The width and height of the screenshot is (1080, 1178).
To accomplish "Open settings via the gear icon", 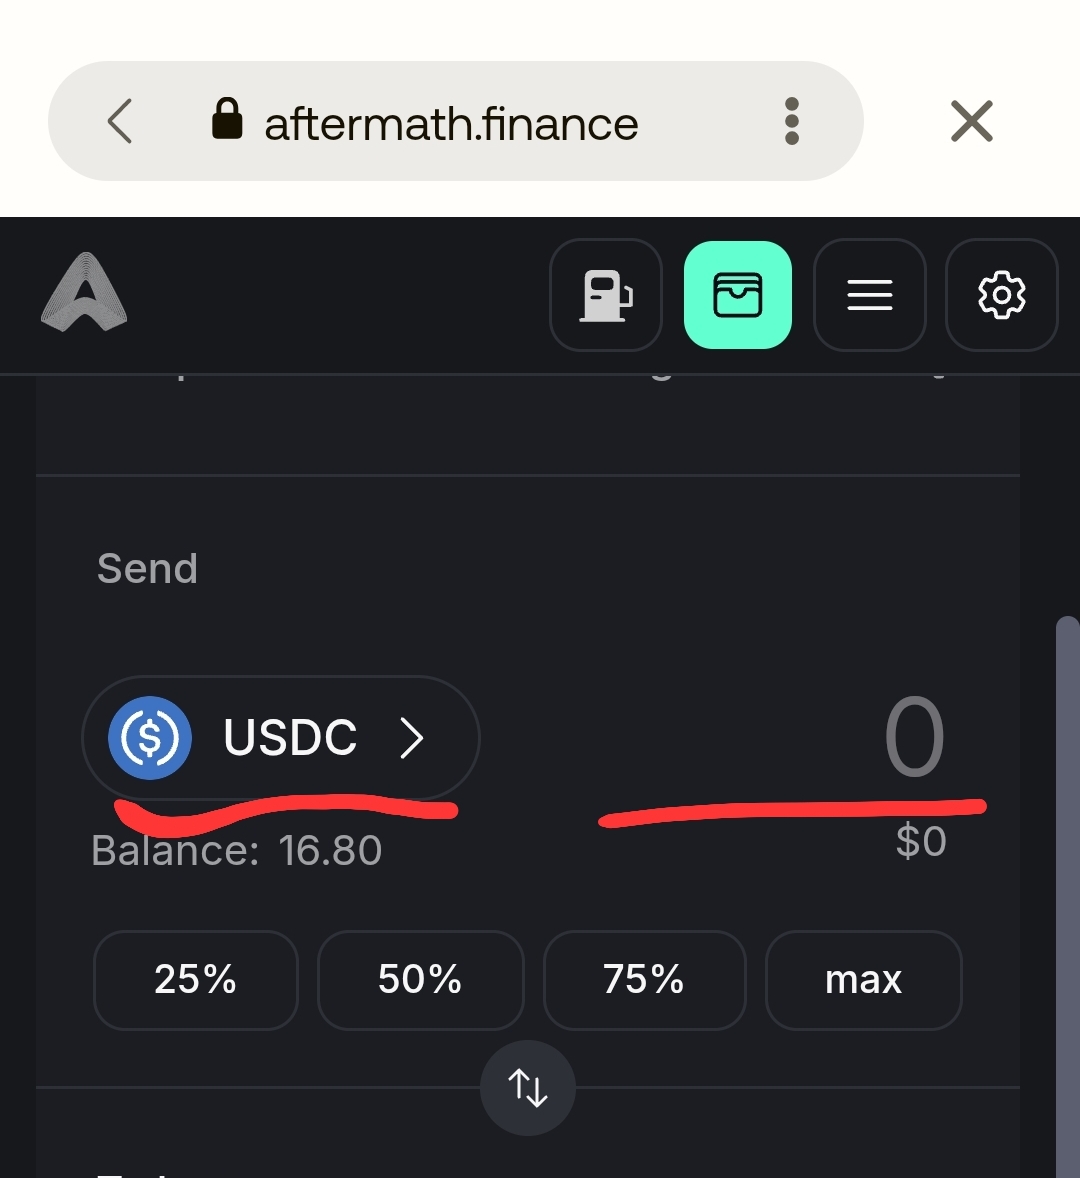I will (1001, 295).
